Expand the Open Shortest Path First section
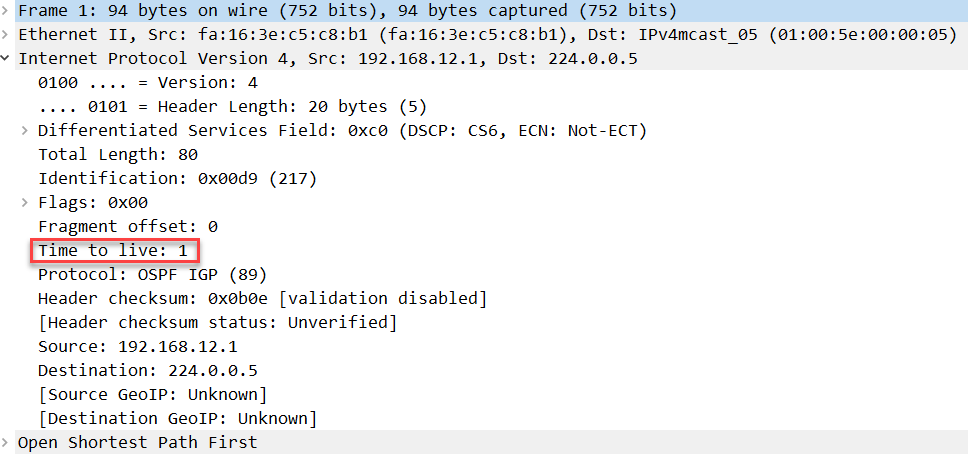Image resolution: width=968 pixels, height=458 pixels. point(5,442)
